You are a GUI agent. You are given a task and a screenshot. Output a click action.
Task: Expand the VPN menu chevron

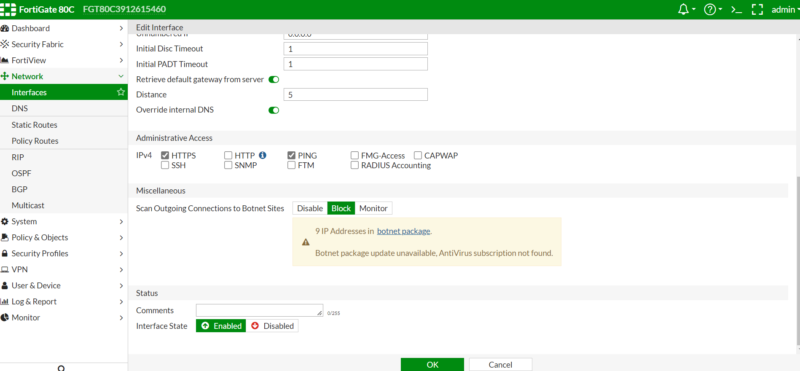pos(121,269)
